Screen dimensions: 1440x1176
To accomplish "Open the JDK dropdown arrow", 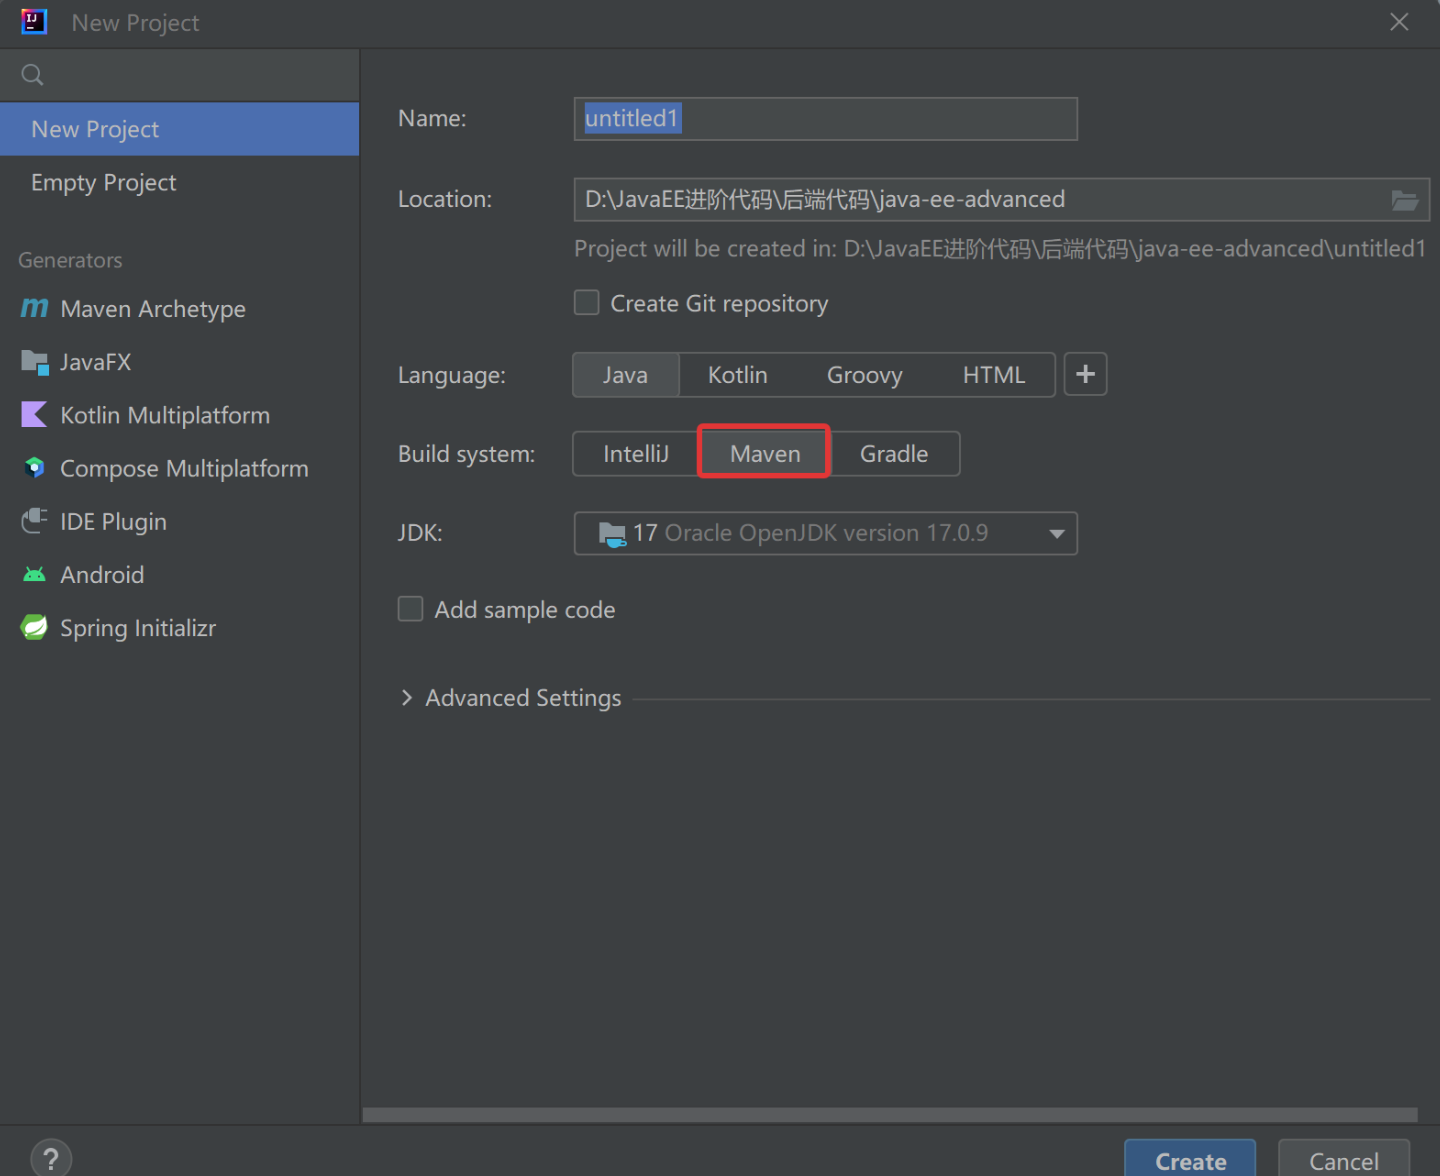I will point(1056,534).
